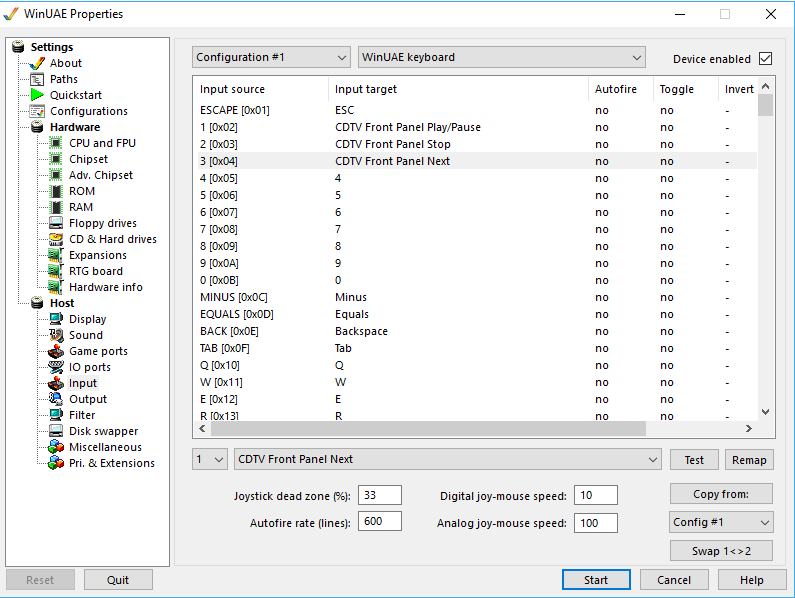Open the CDTV Front Panel Next target dropdown
This screenshot has height=598, width=795.
[448, 460]
